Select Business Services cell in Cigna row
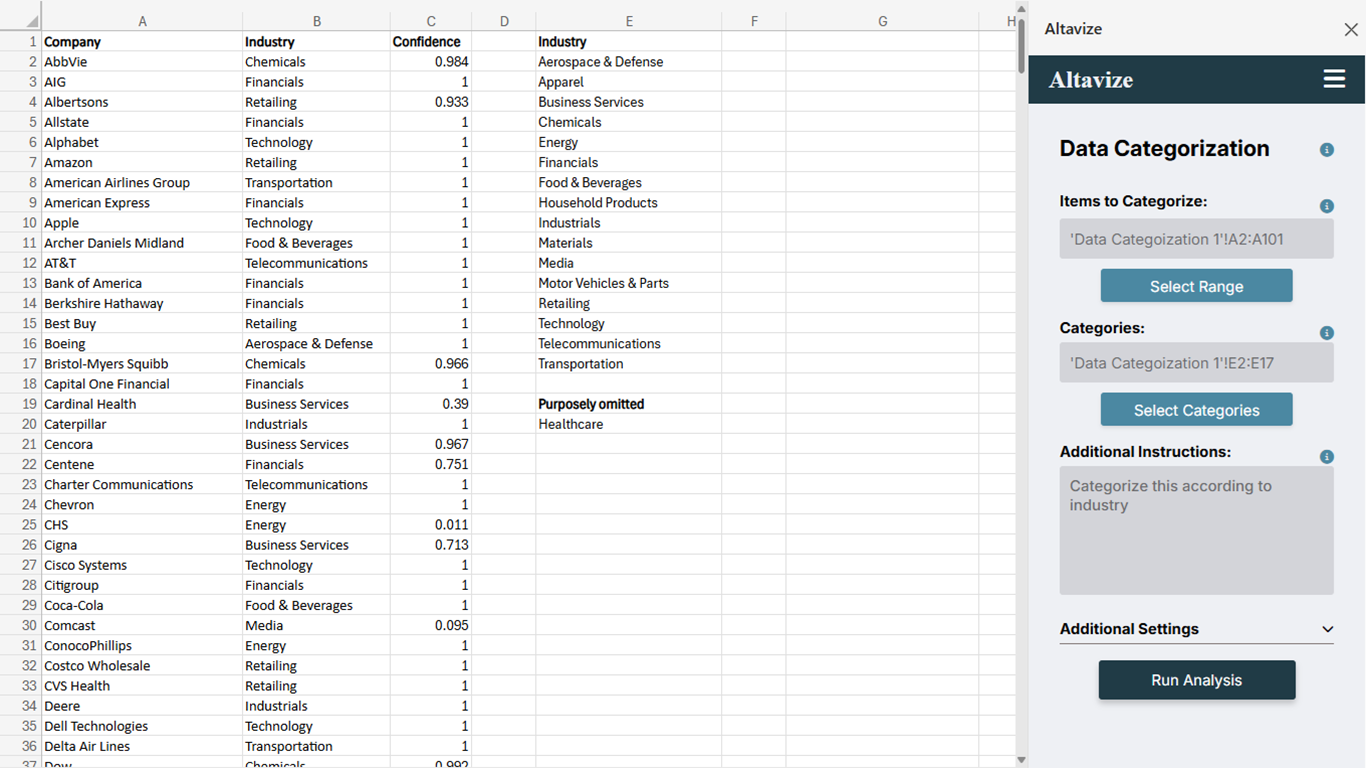This screenshot has height=768, width=1366. [x=316, y=545]
